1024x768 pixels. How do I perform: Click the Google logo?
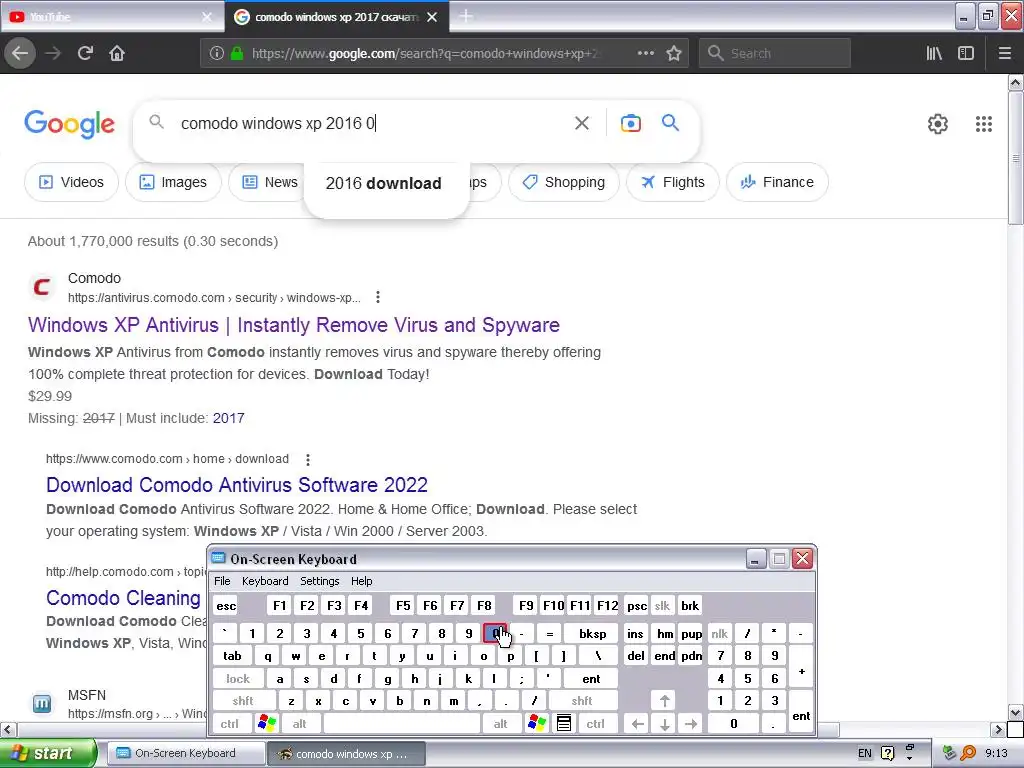[69, 124]
